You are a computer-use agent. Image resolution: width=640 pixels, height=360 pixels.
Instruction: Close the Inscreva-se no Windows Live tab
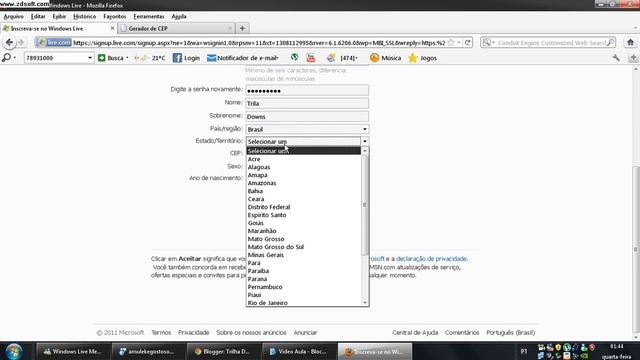click(113, 28)
